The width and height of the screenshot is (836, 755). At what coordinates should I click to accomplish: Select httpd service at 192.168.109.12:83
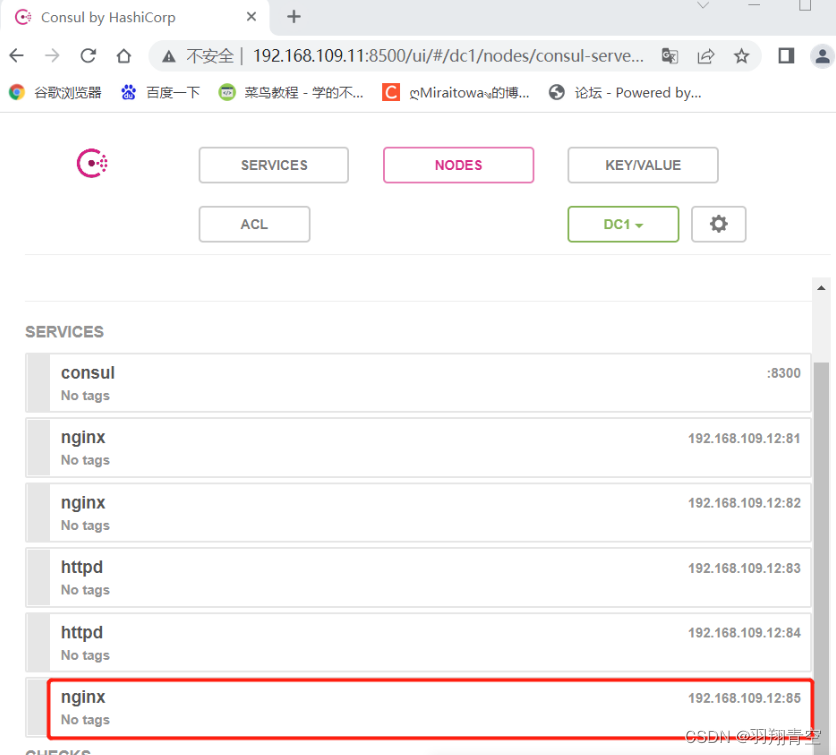pyautogui.click(x=419, y=577)
